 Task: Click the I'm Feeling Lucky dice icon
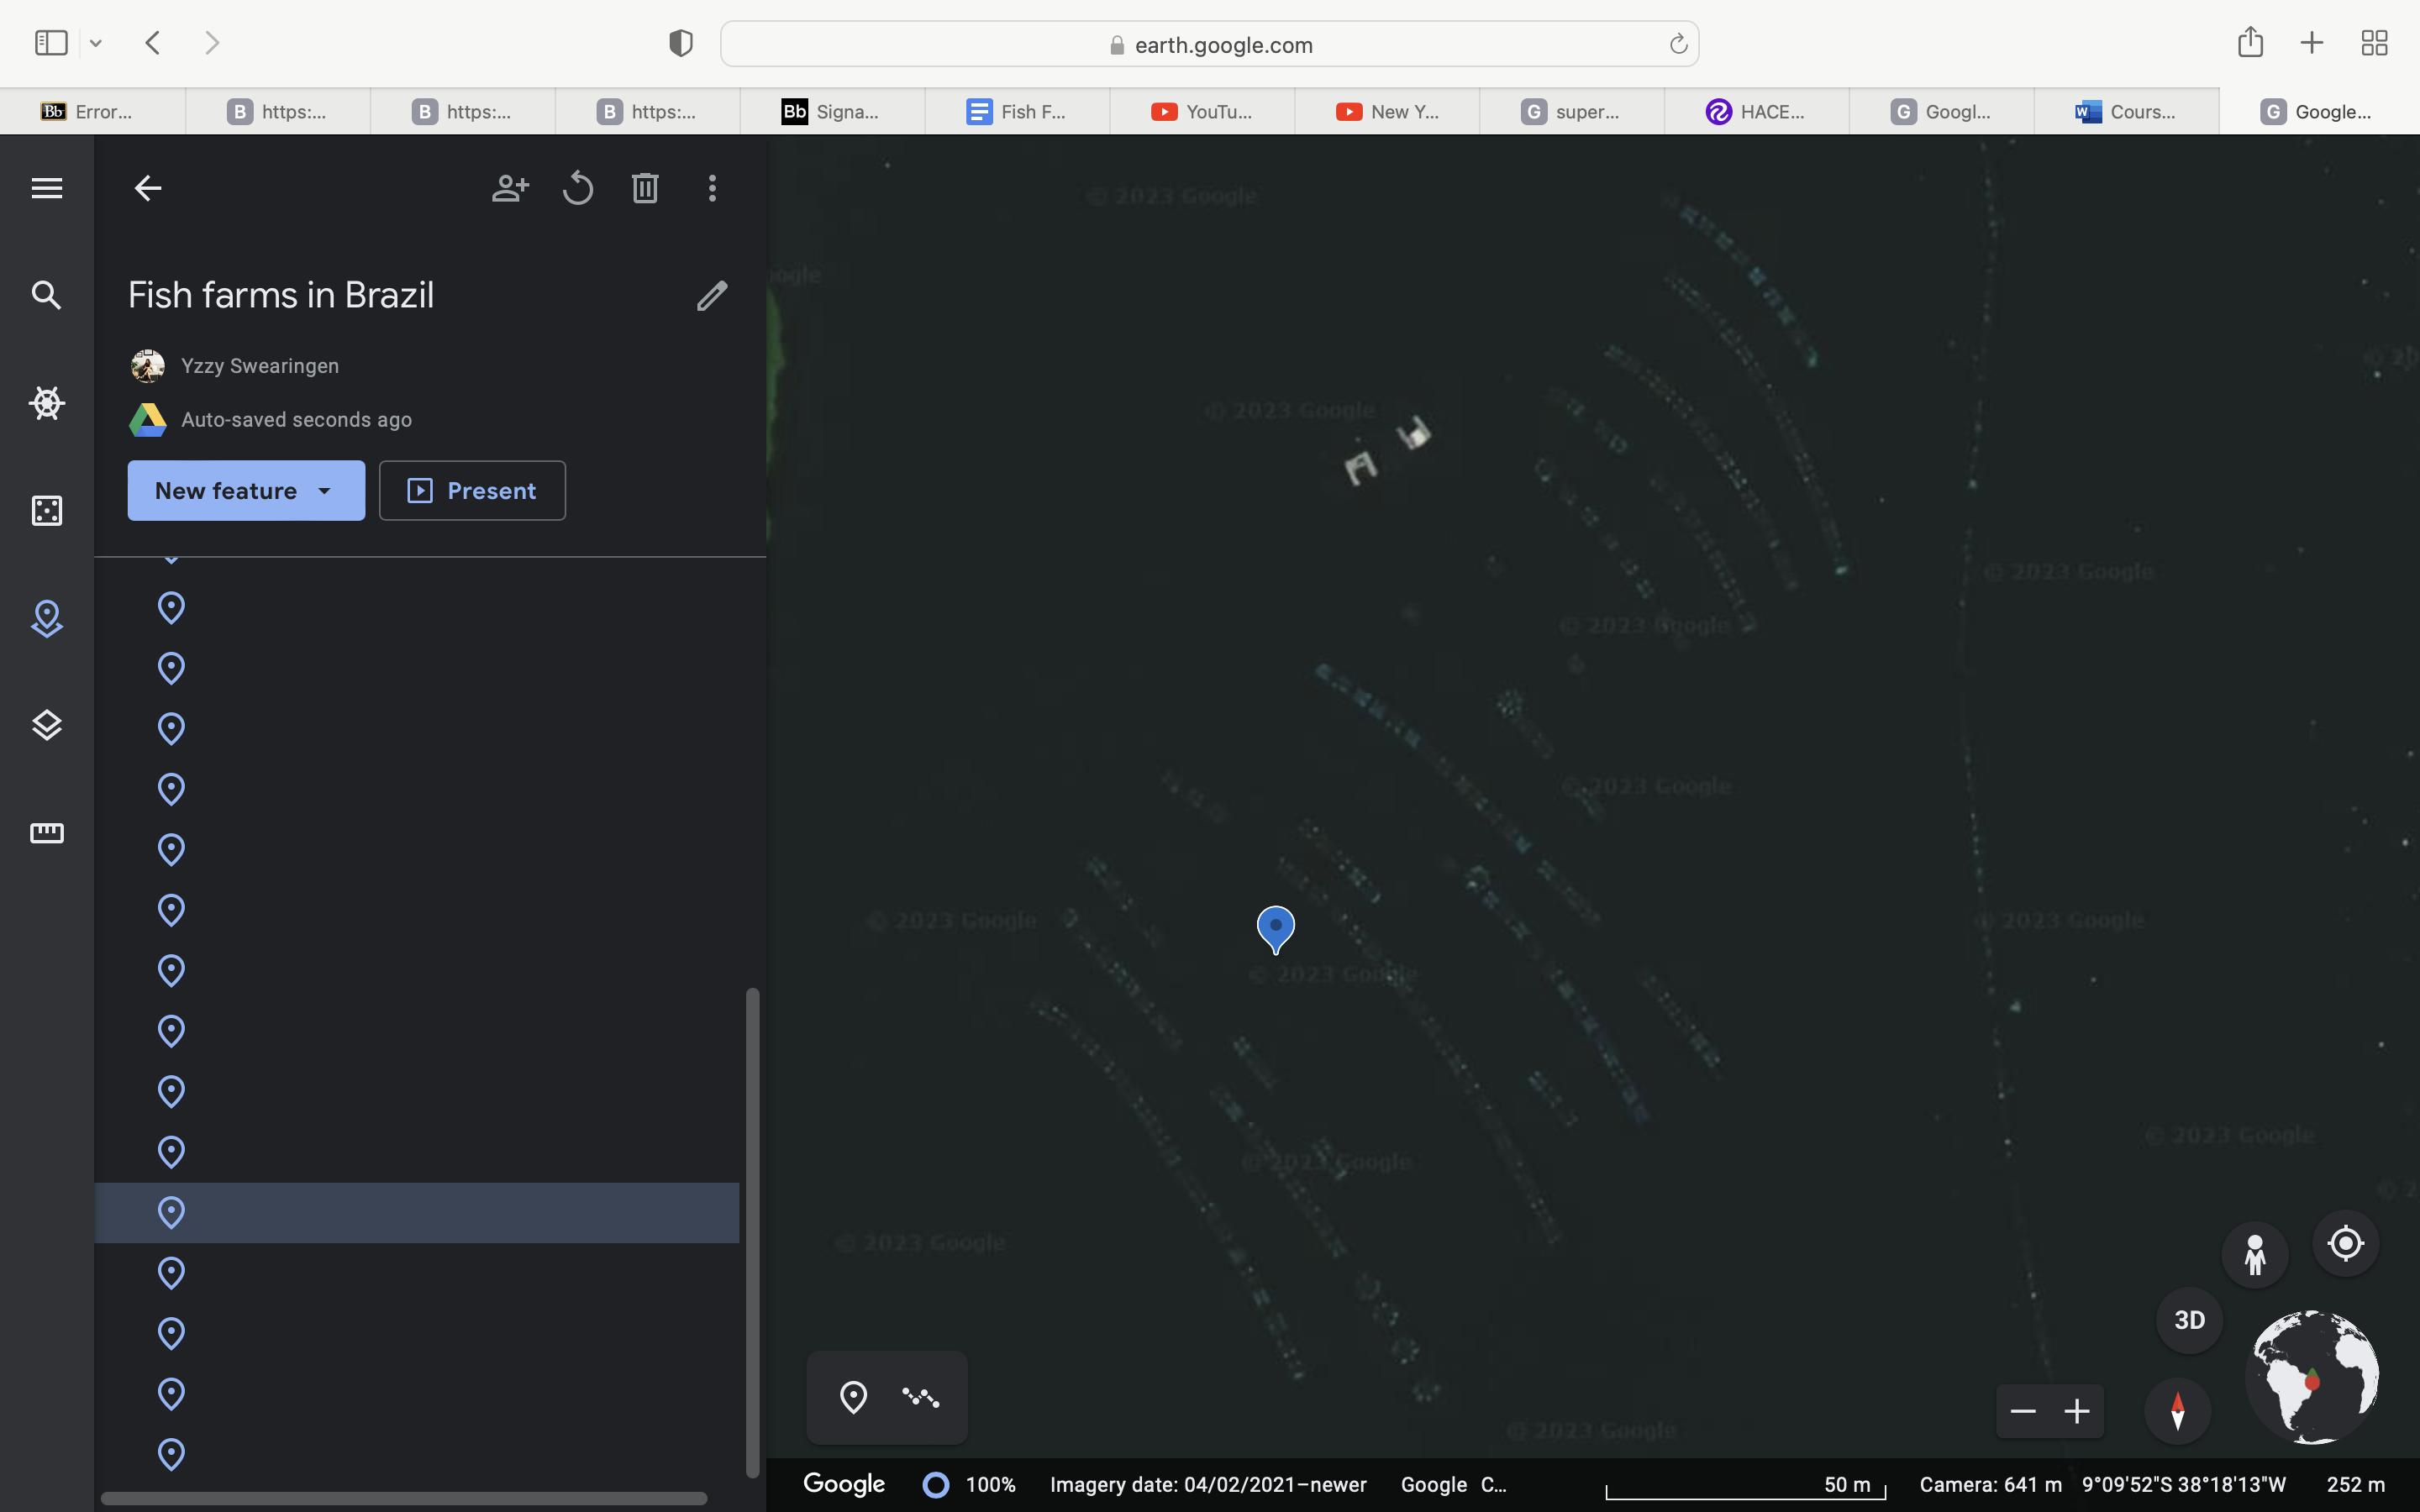point(46,511)
